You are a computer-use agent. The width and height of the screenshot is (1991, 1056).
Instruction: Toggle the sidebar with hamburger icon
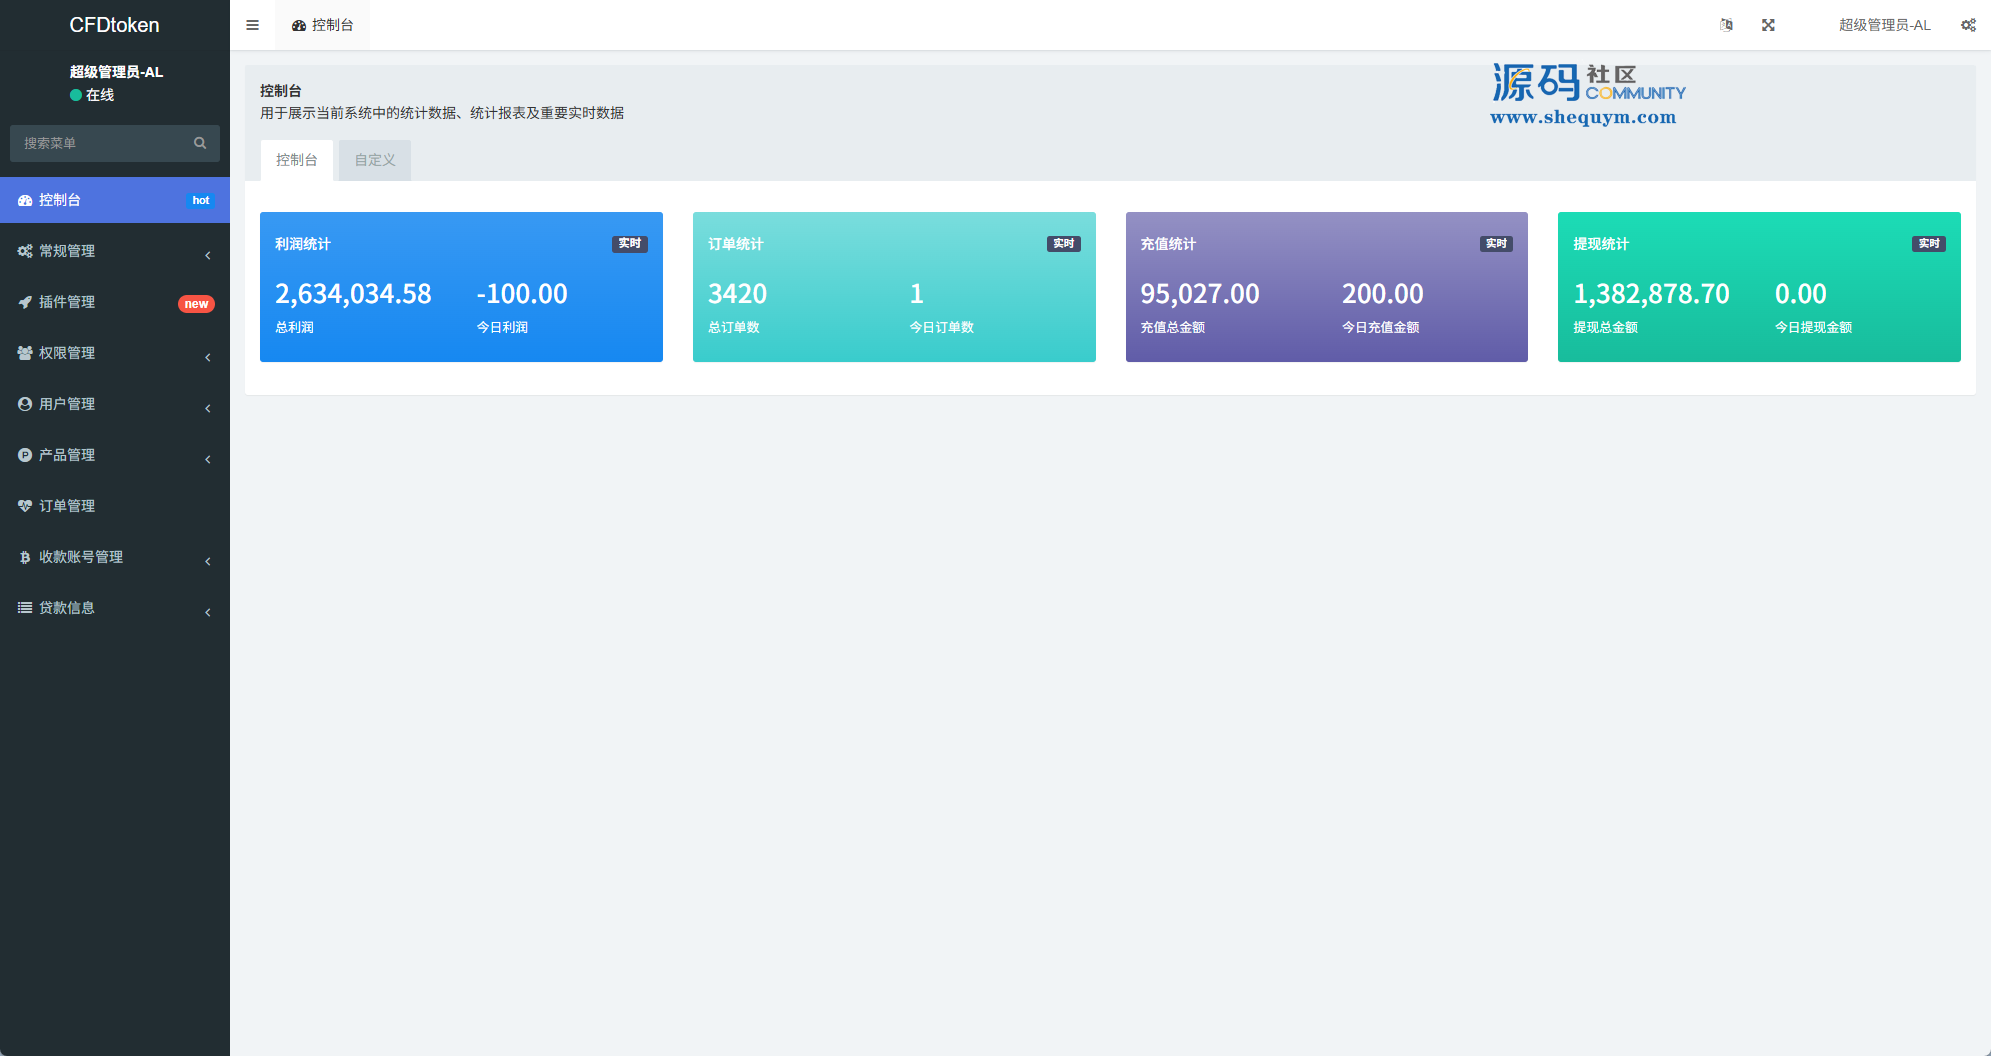click(252, 25)
